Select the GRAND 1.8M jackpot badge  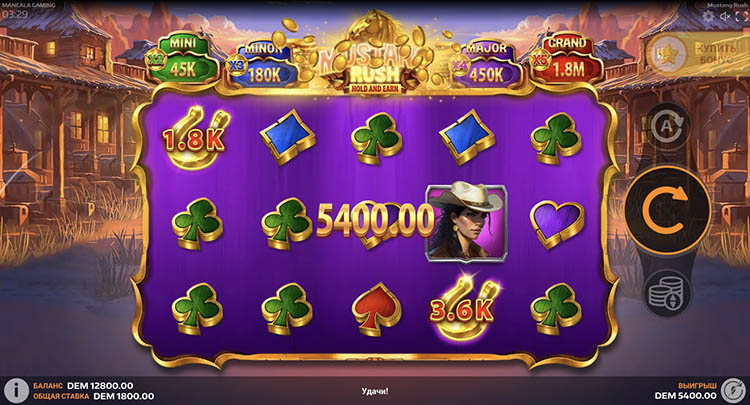pyautogui.click(x=567, y=59)
